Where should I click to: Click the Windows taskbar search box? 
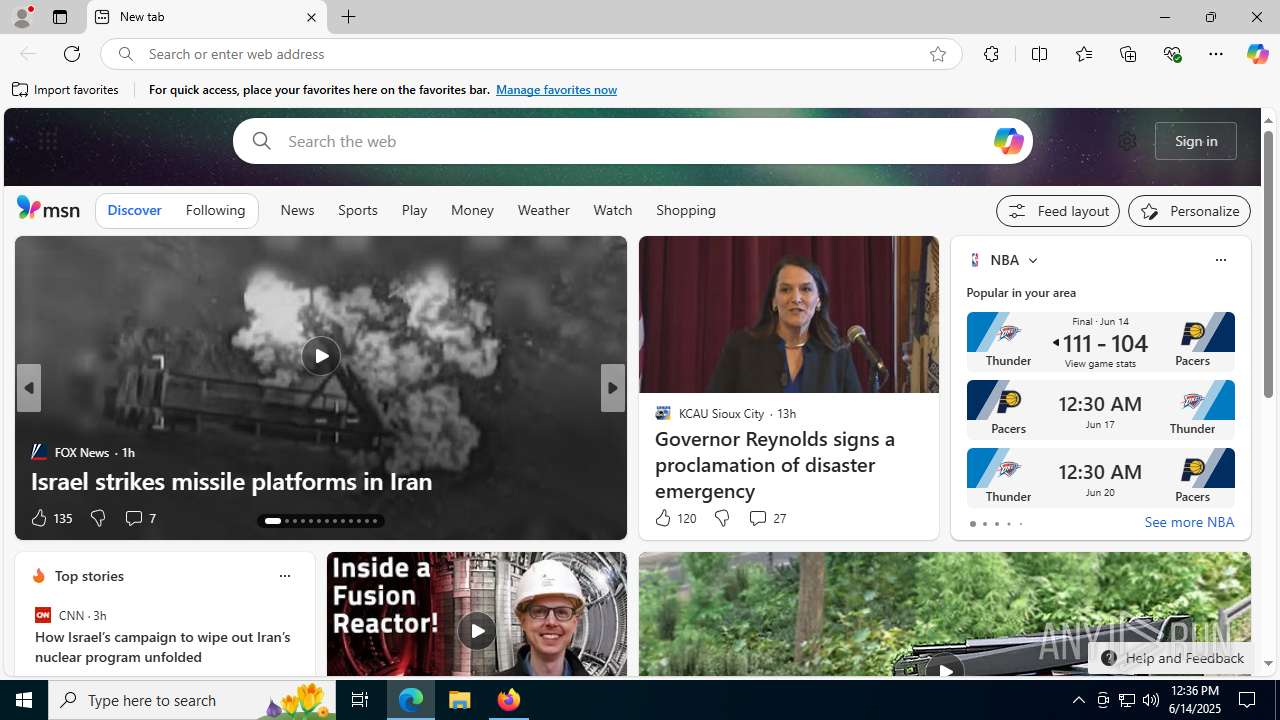click(x=192, y=700)
